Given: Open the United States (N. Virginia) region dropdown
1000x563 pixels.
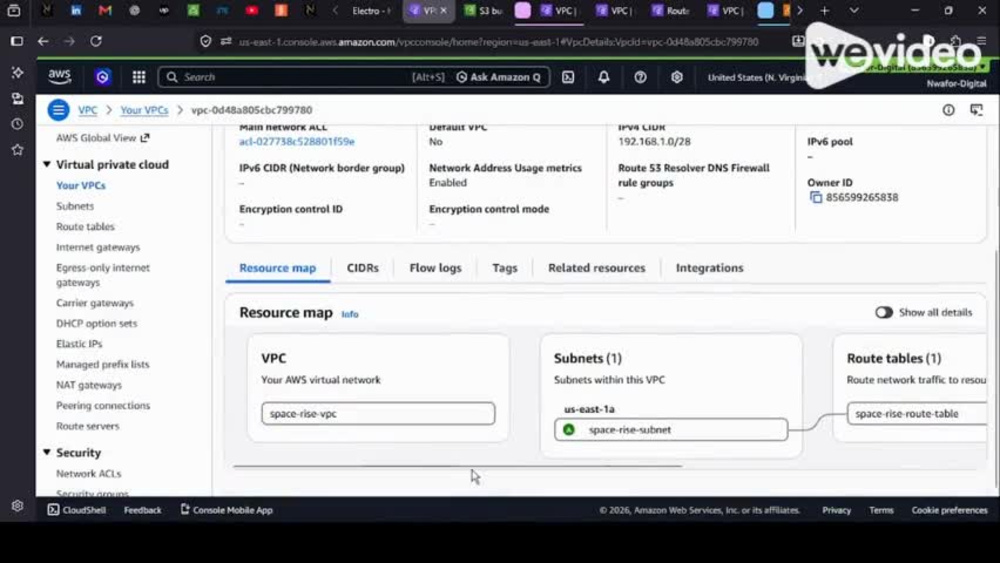Looking at the screenshot, I should pyautogui.click(x=756, y=77).
